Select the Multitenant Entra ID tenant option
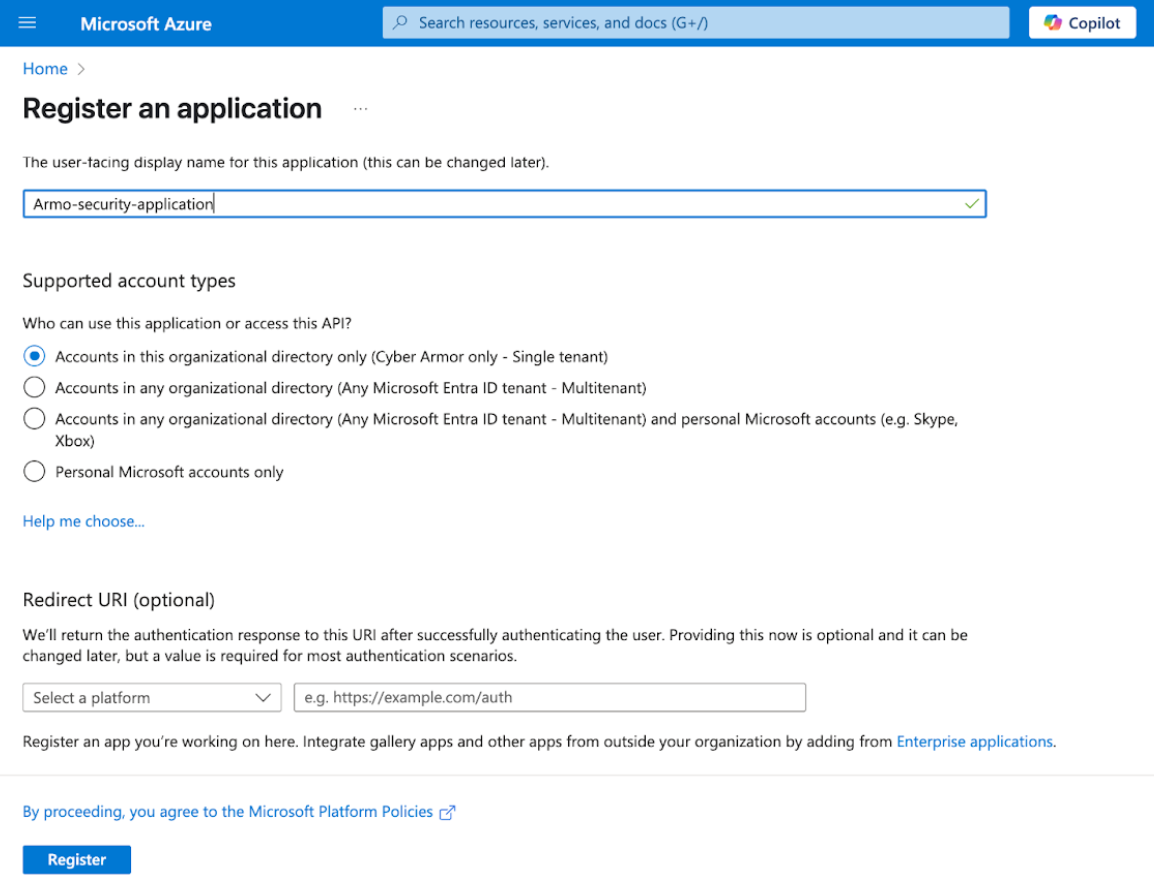The width and height of the screenshot is (1154, 881). click(x=34, y=387)
